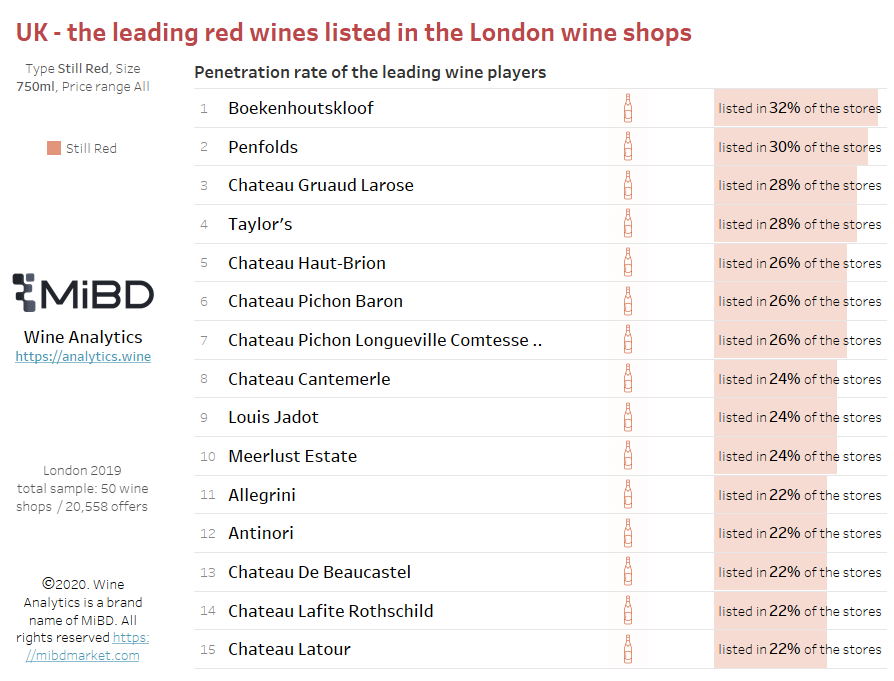Select the Boekenhoutskloof 32% bar
The height and width of the screenshot is (681, 894).
[x=796, y=108]
